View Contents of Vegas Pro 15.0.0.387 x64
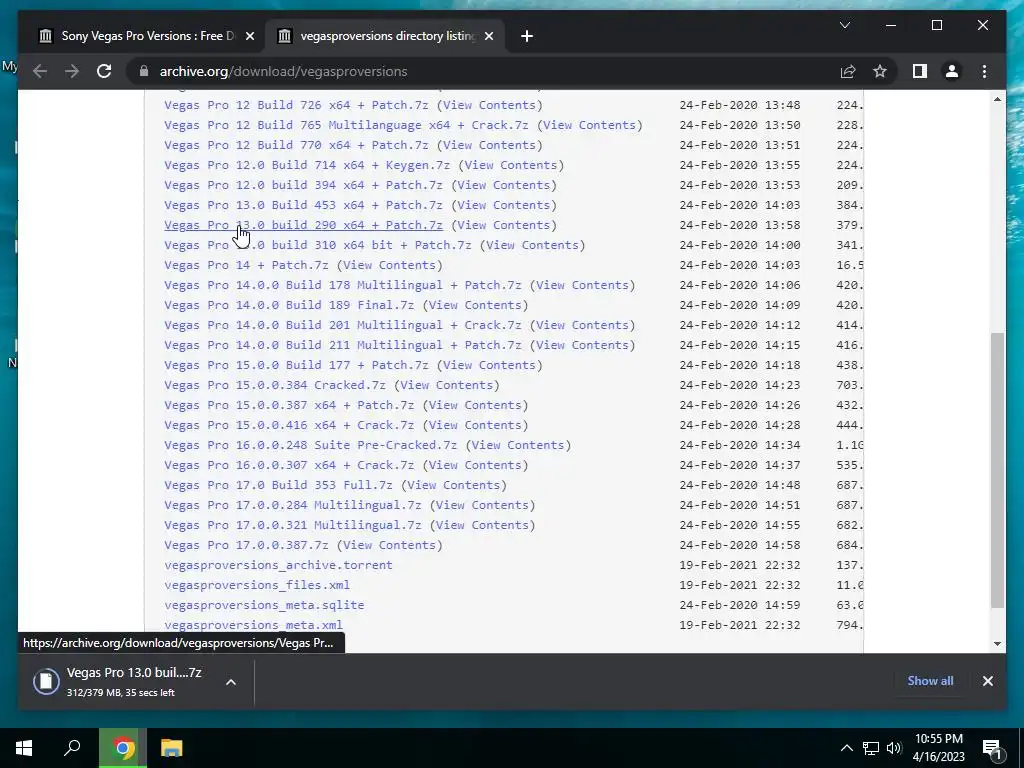Image resolution: width=1024 pixels, height=768 pixels. (x=475, y=406)
